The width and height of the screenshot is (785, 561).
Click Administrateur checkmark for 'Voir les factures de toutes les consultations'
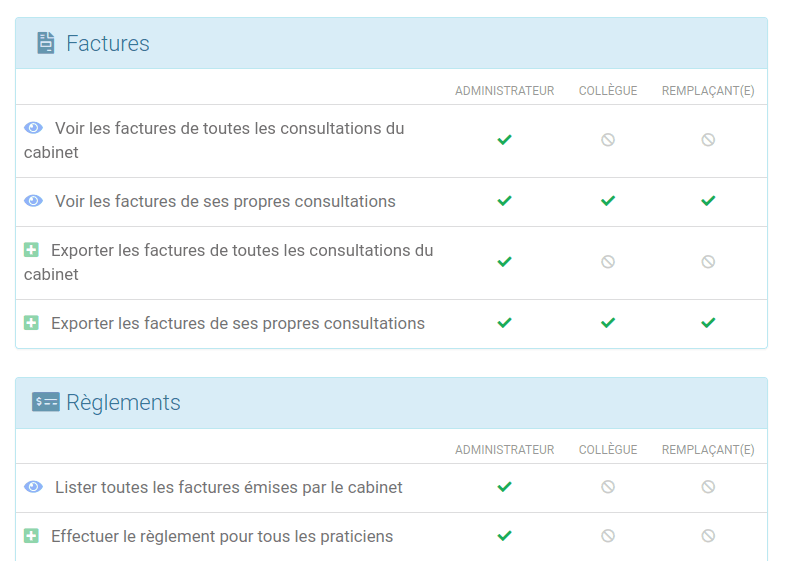(x=505, y=140)
